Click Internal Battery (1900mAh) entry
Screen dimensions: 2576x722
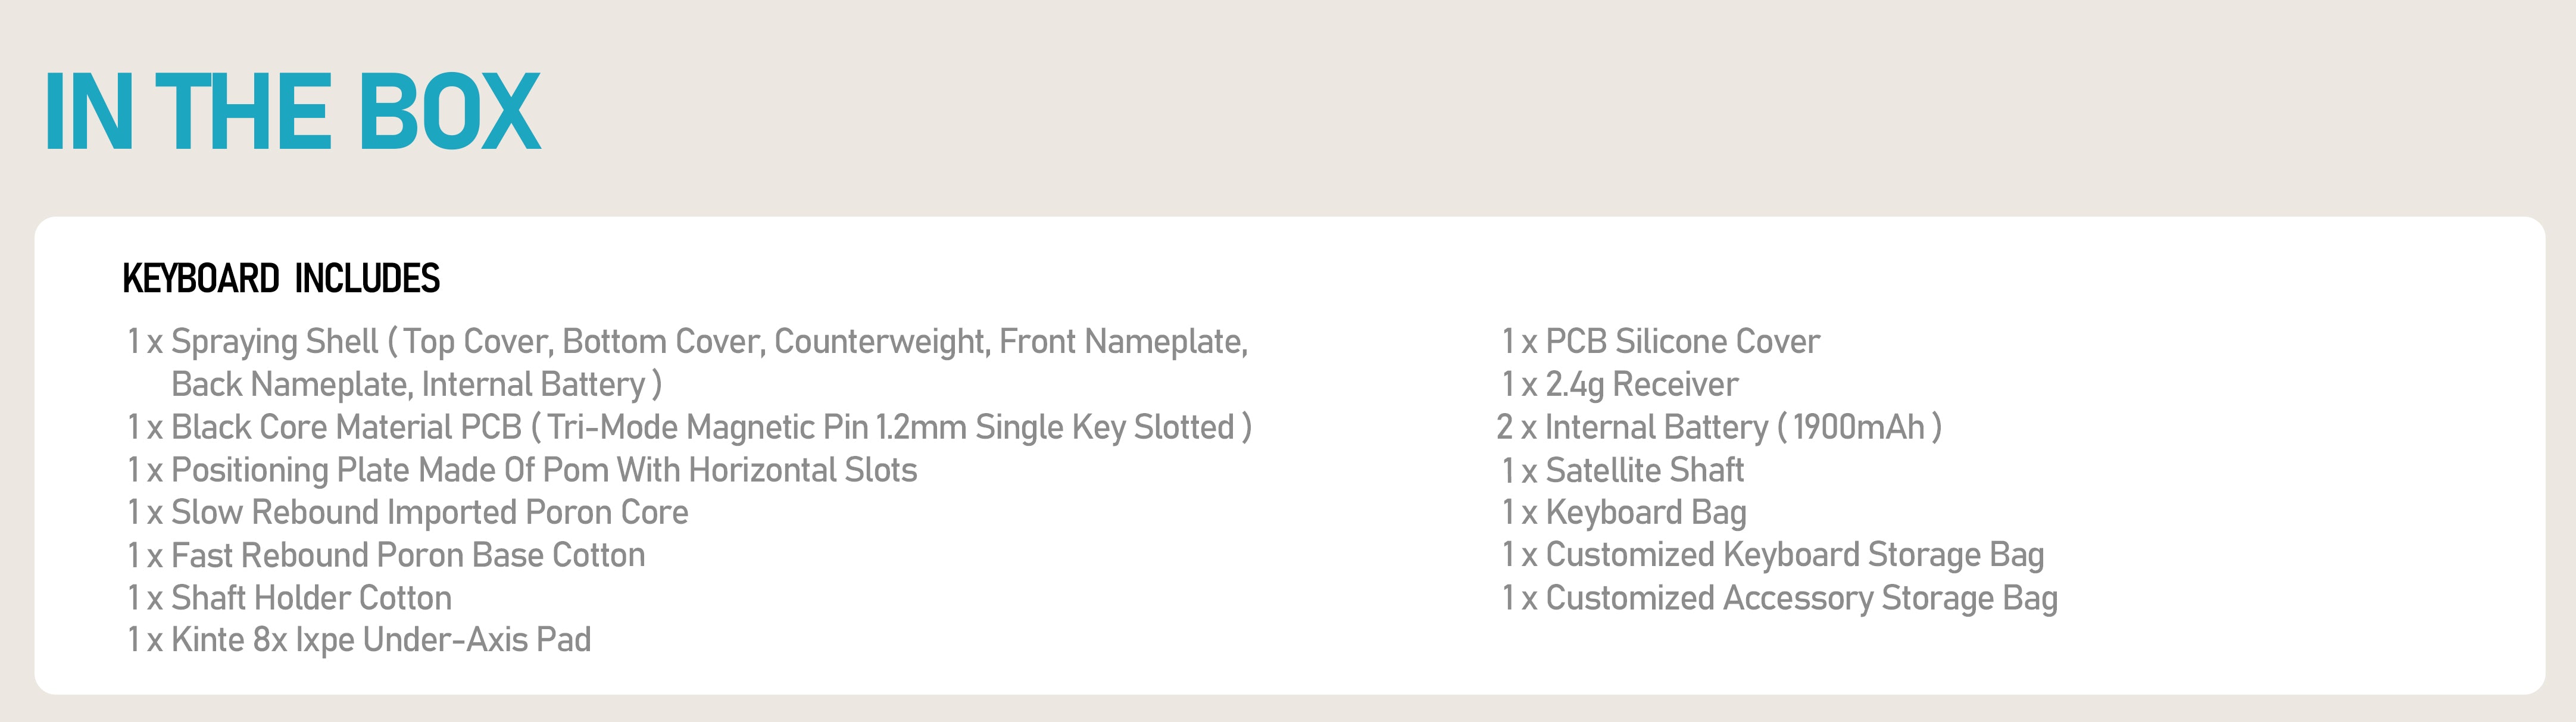click(1718, 428)
